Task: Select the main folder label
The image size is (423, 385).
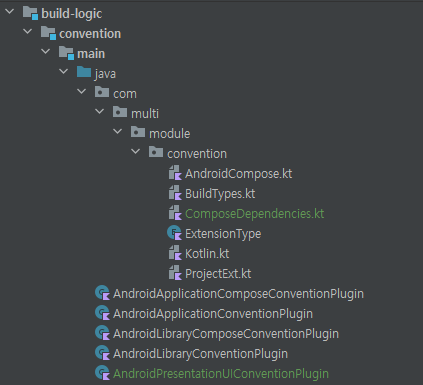Action: click(91, 54)
